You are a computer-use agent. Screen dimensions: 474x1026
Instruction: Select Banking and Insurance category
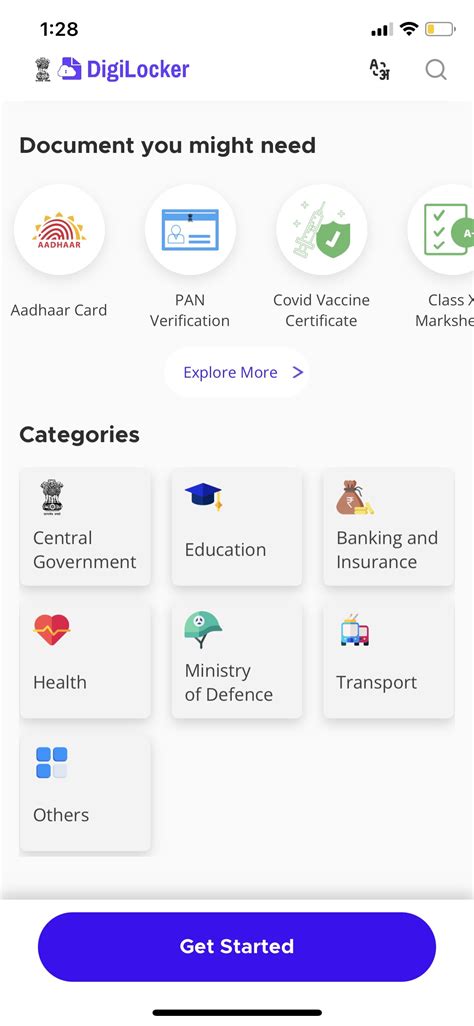[388, 527]
